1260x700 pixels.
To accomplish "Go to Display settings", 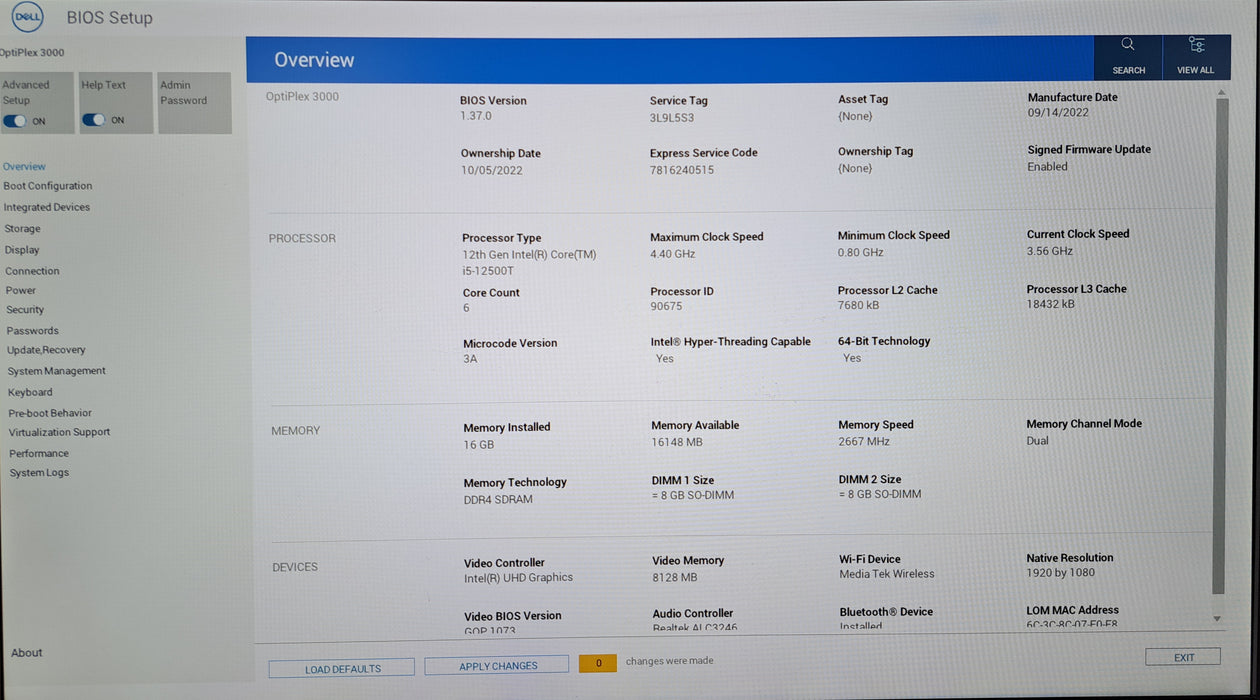I will 22,250.
